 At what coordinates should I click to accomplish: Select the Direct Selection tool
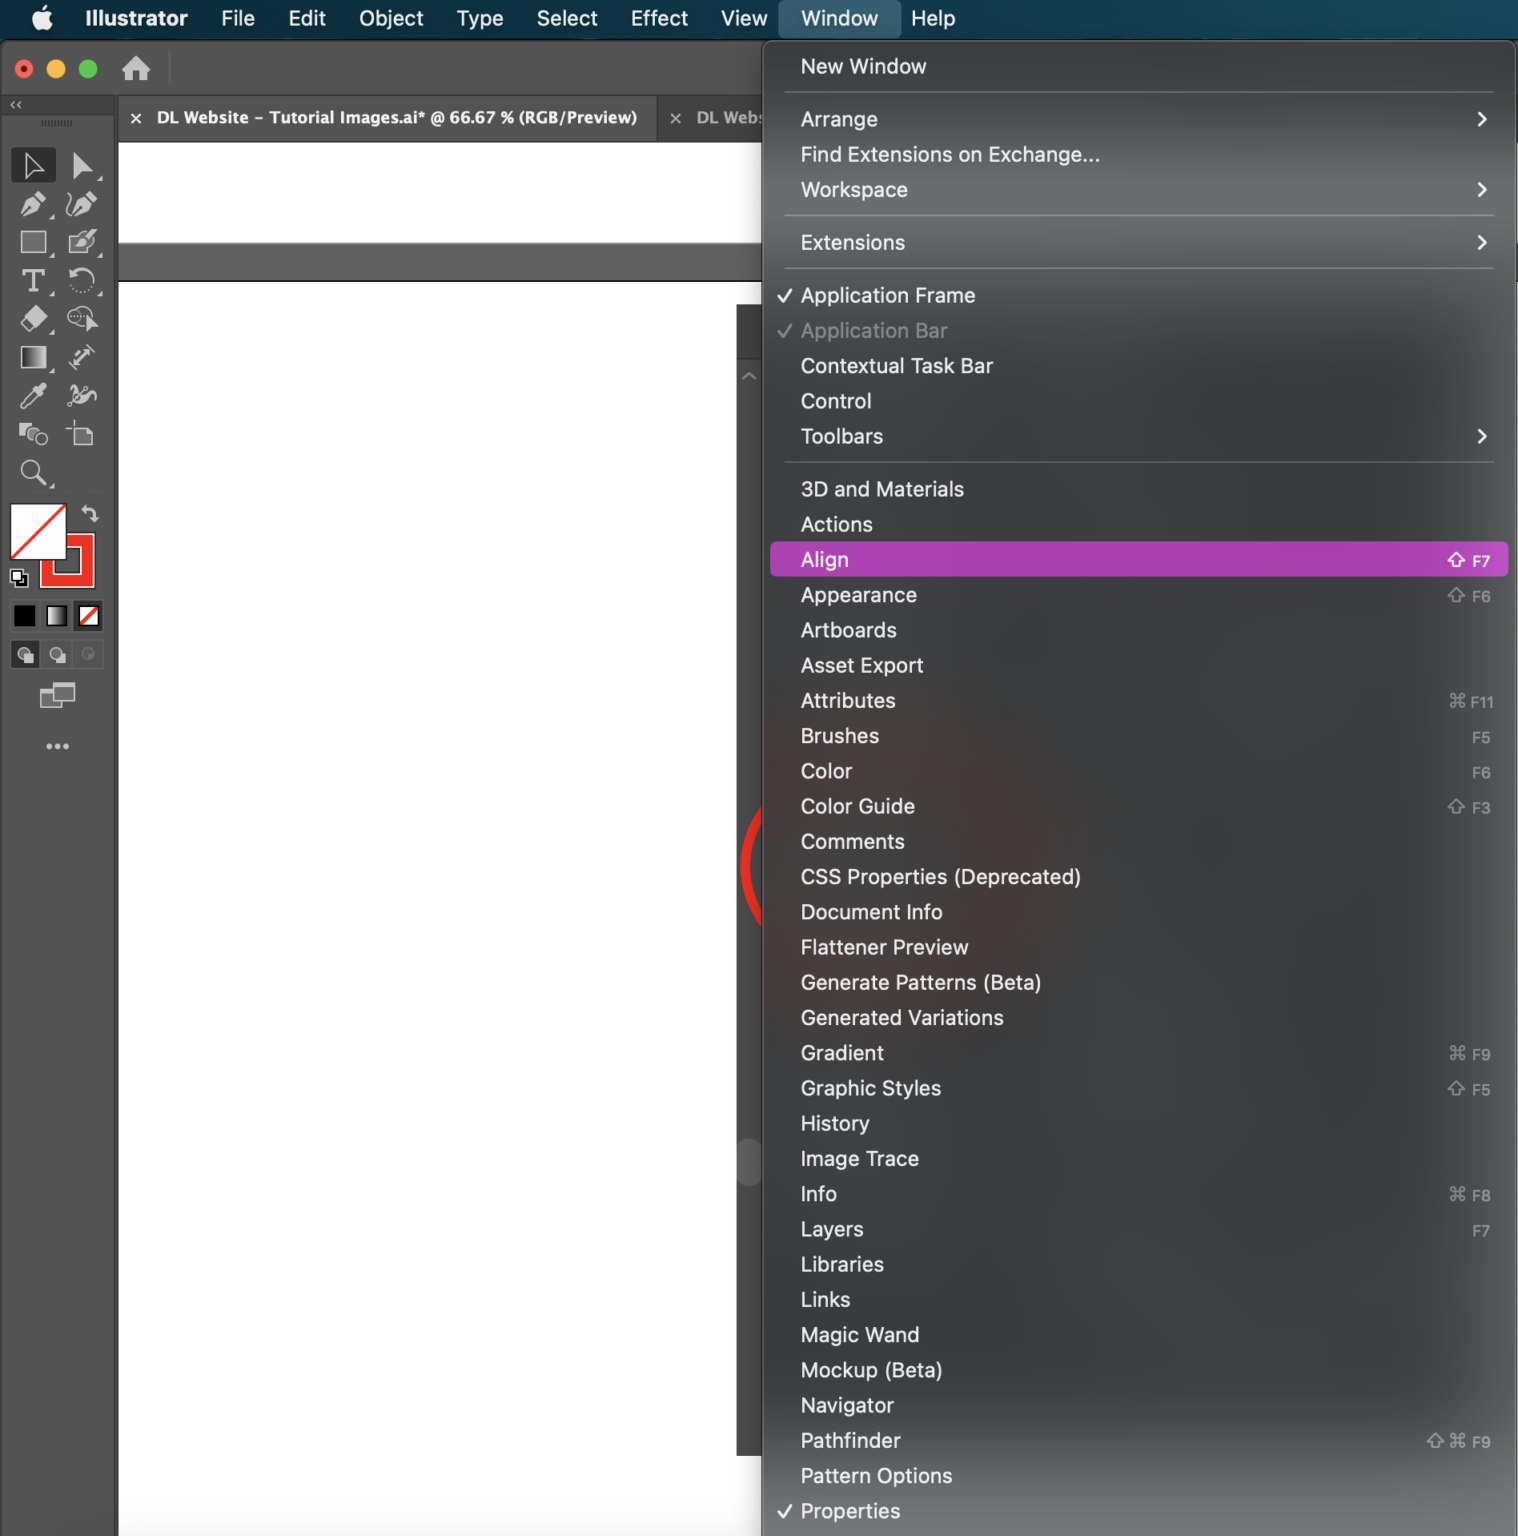click(84, 165)
